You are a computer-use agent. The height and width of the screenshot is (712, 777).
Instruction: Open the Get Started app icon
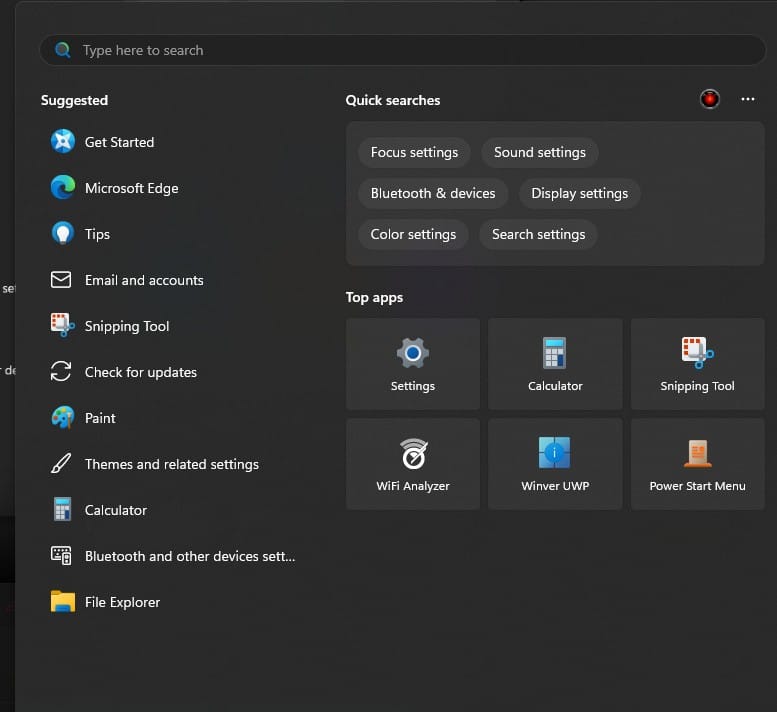63,141
